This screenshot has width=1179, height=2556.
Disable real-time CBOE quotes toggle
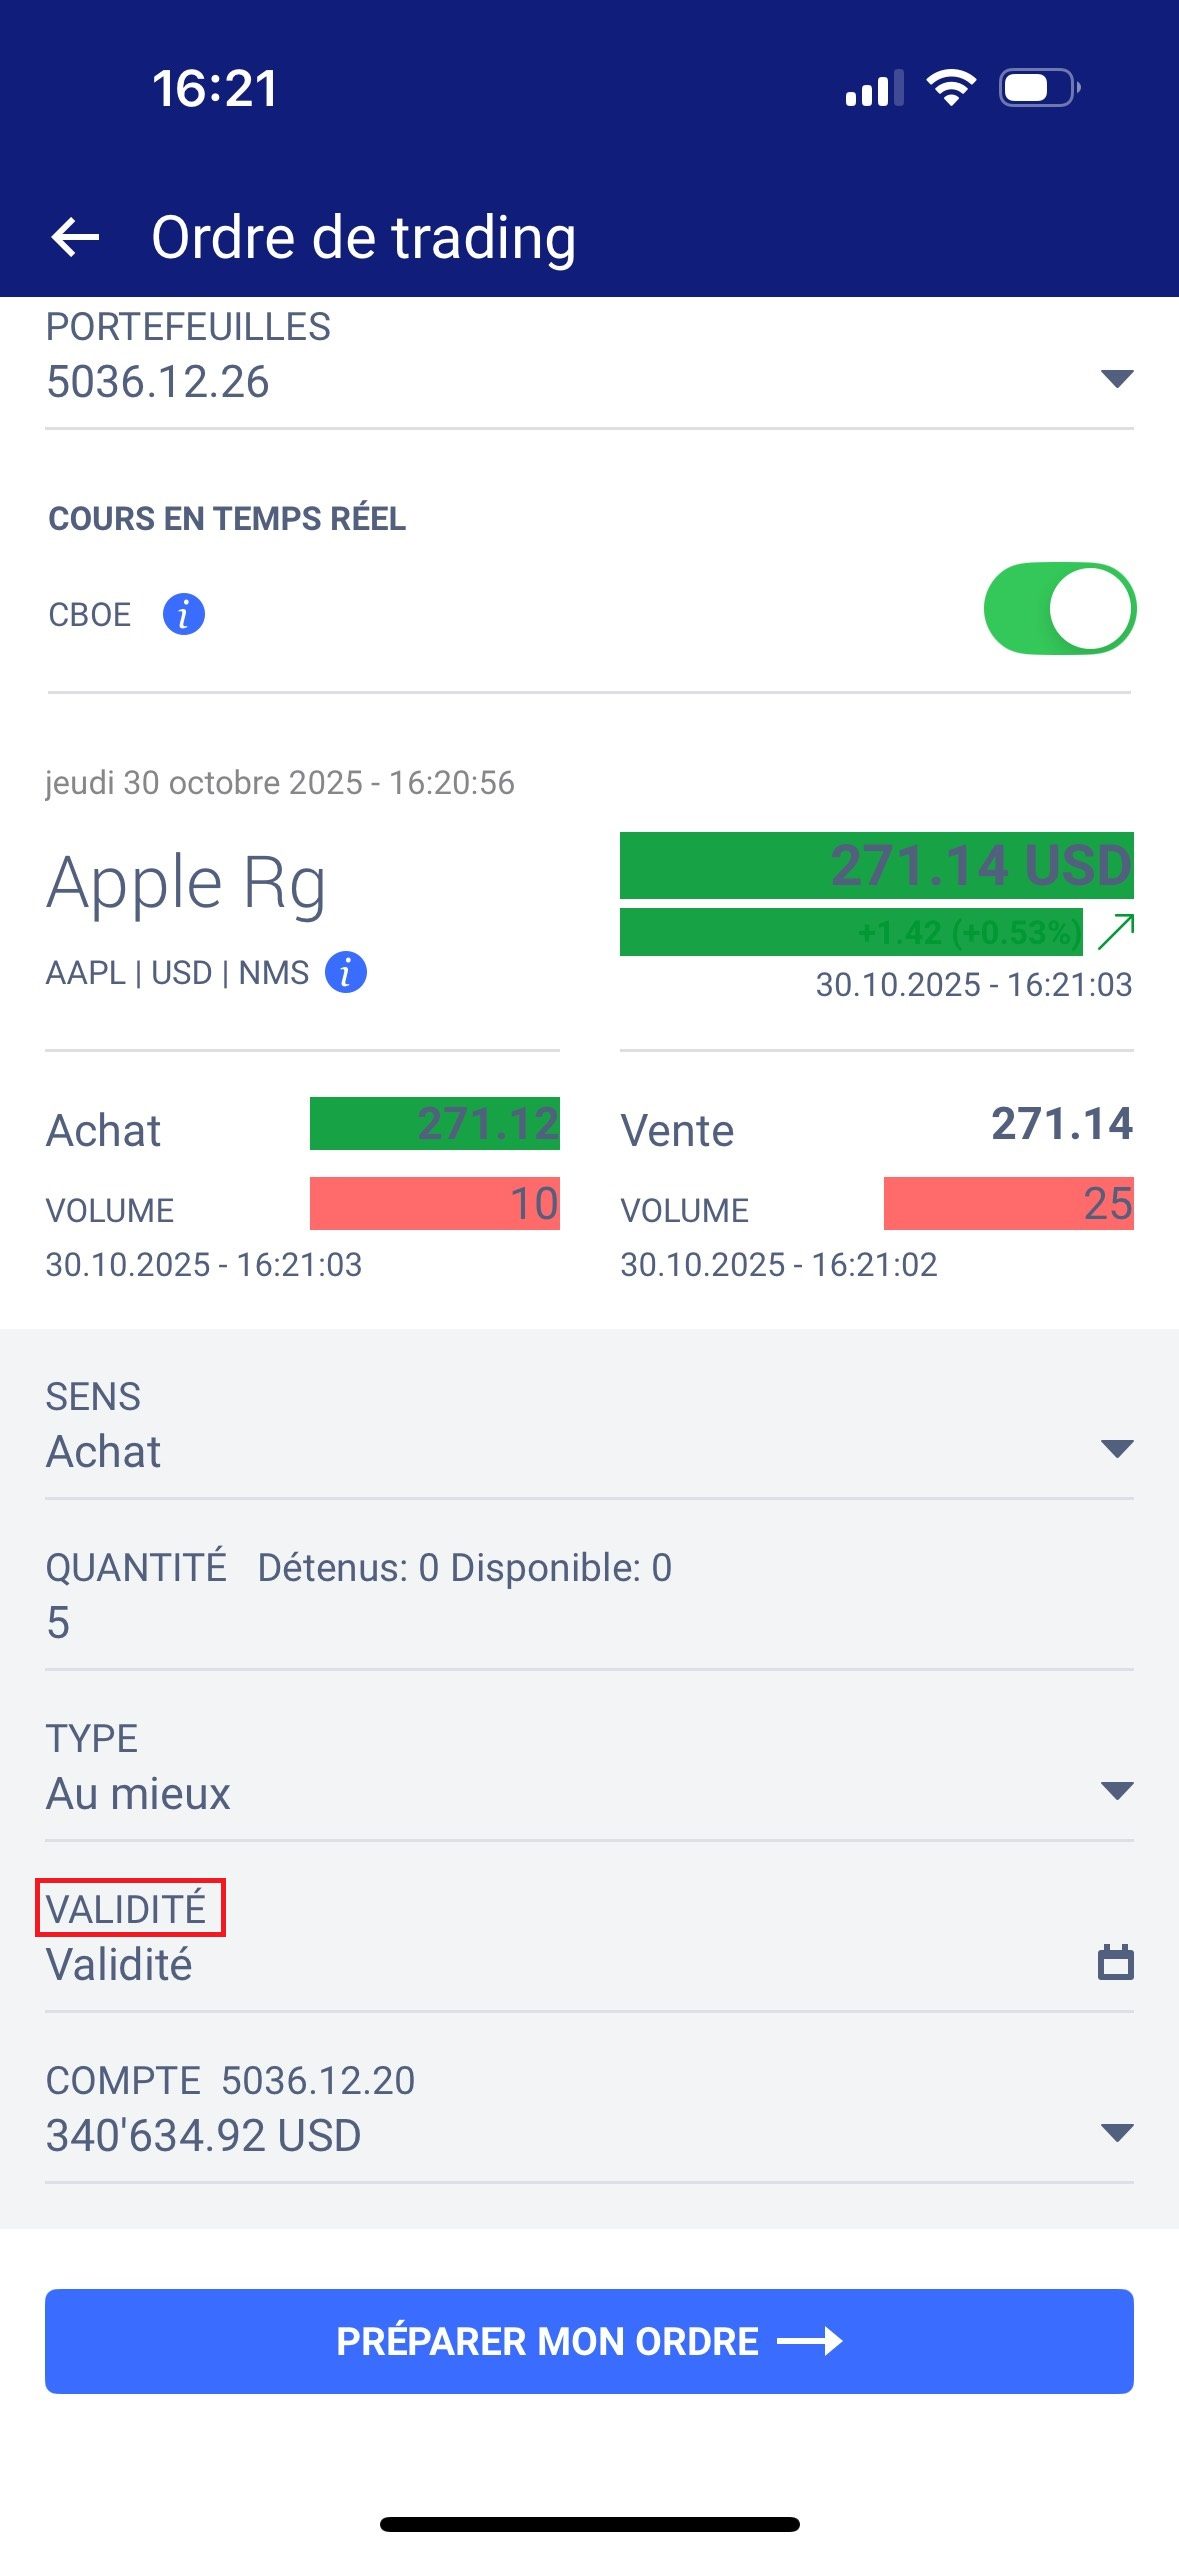pyautogui.click(x=1059, y=609)
